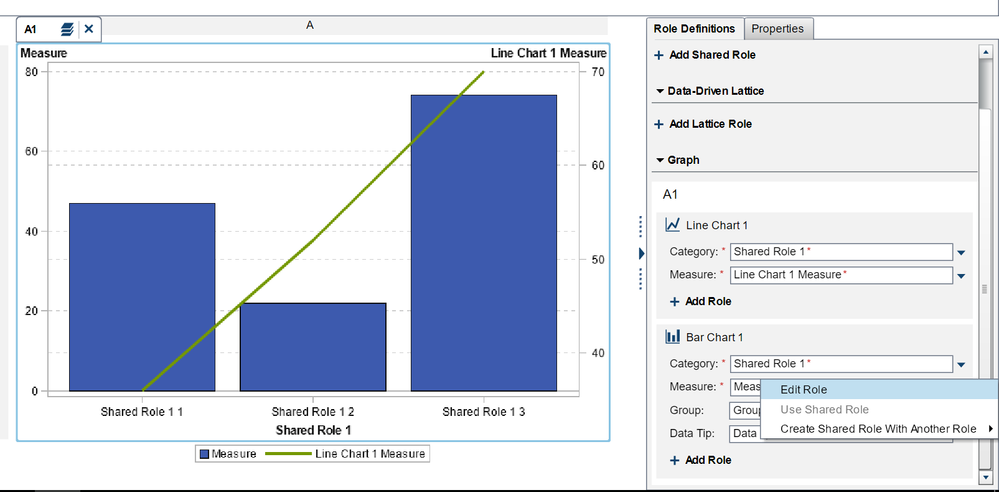Click the Line Chart 1 icon

(x=672, y=225)
